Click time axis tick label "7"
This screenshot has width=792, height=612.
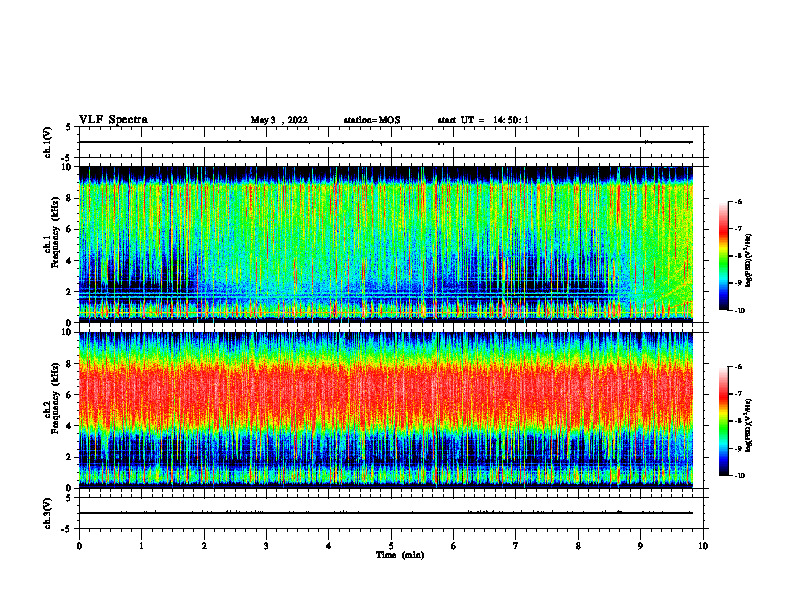tap(516, 546)
